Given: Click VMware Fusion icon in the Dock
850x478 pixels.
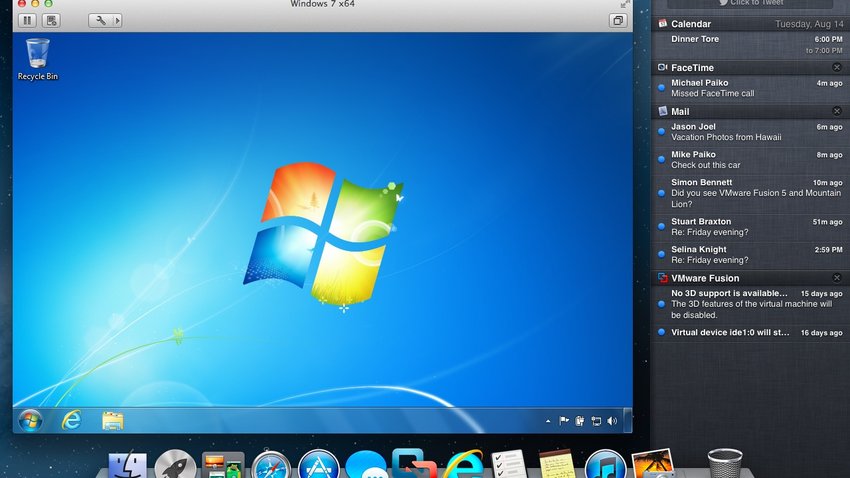Looking at the screenshot, I should tap(414, 464).
